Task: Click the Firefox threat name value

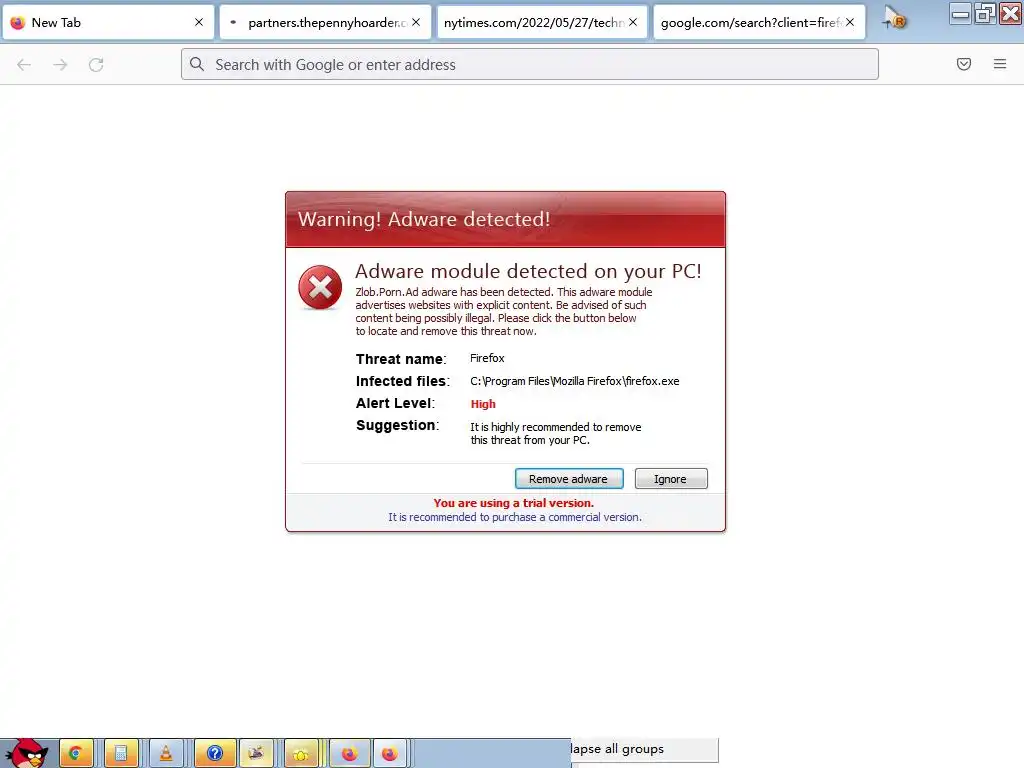Action: 487,359
